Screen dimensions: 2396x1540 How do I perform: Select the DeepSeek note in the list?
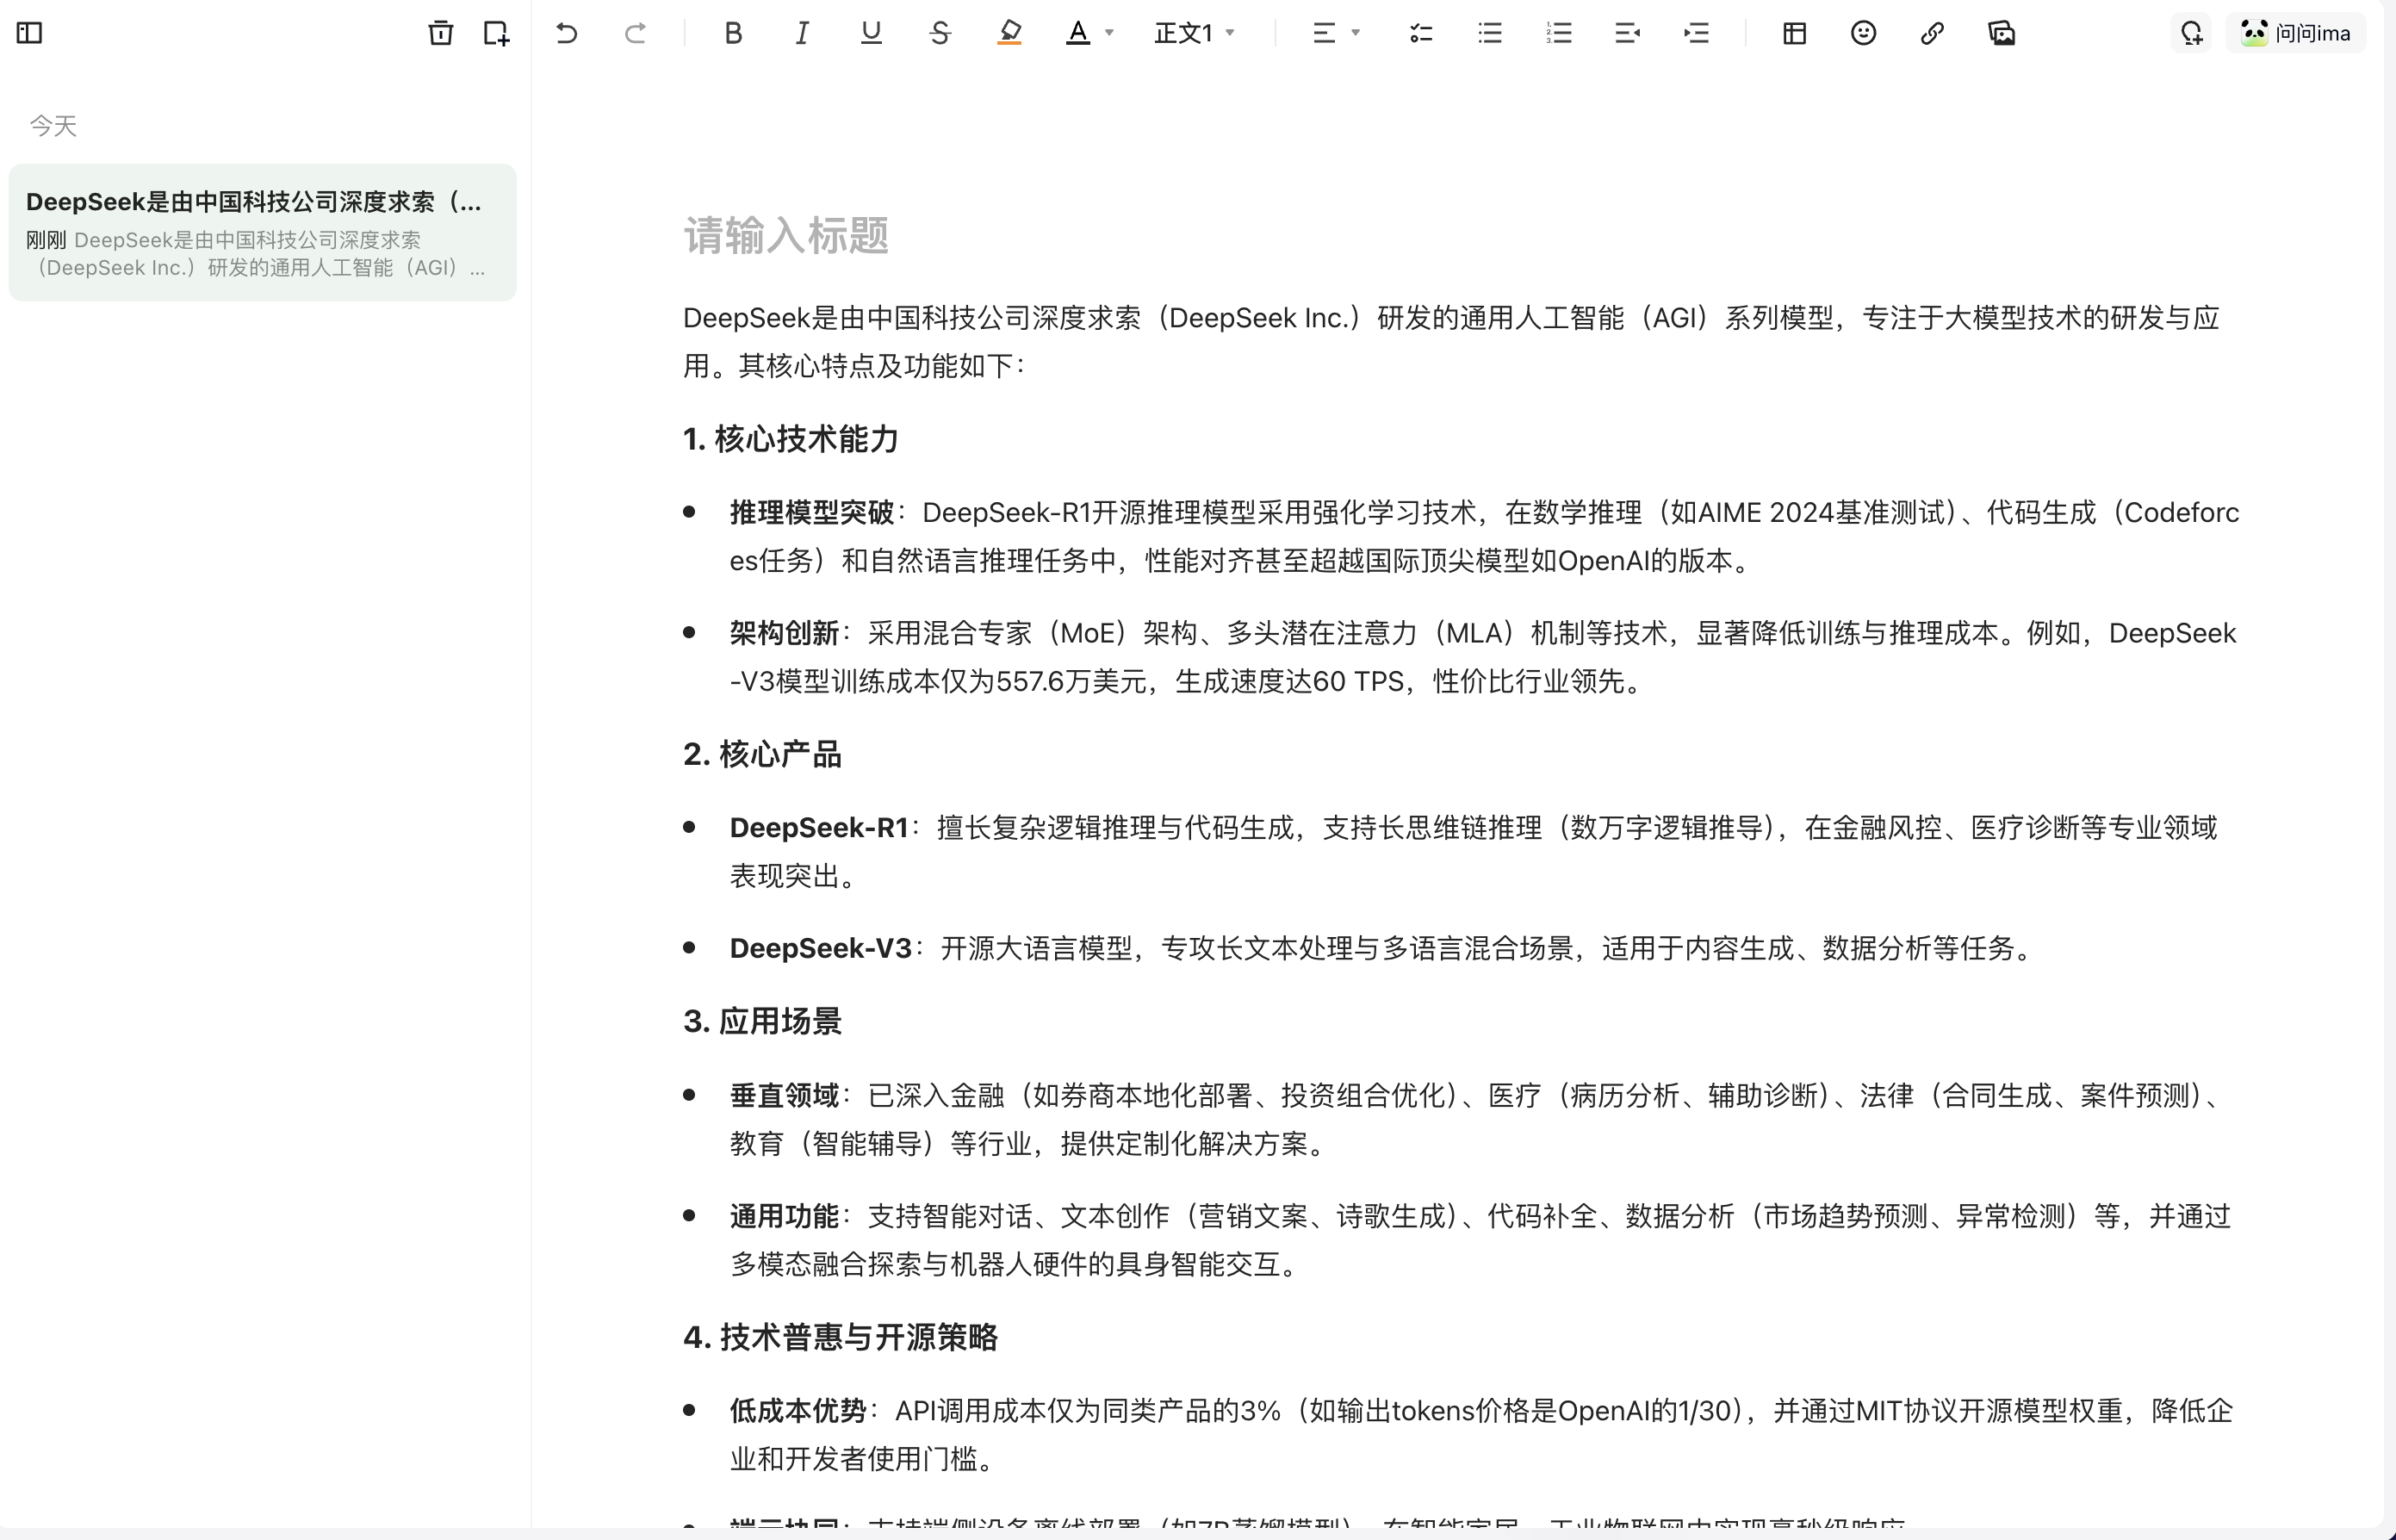(x=262, y=233)
